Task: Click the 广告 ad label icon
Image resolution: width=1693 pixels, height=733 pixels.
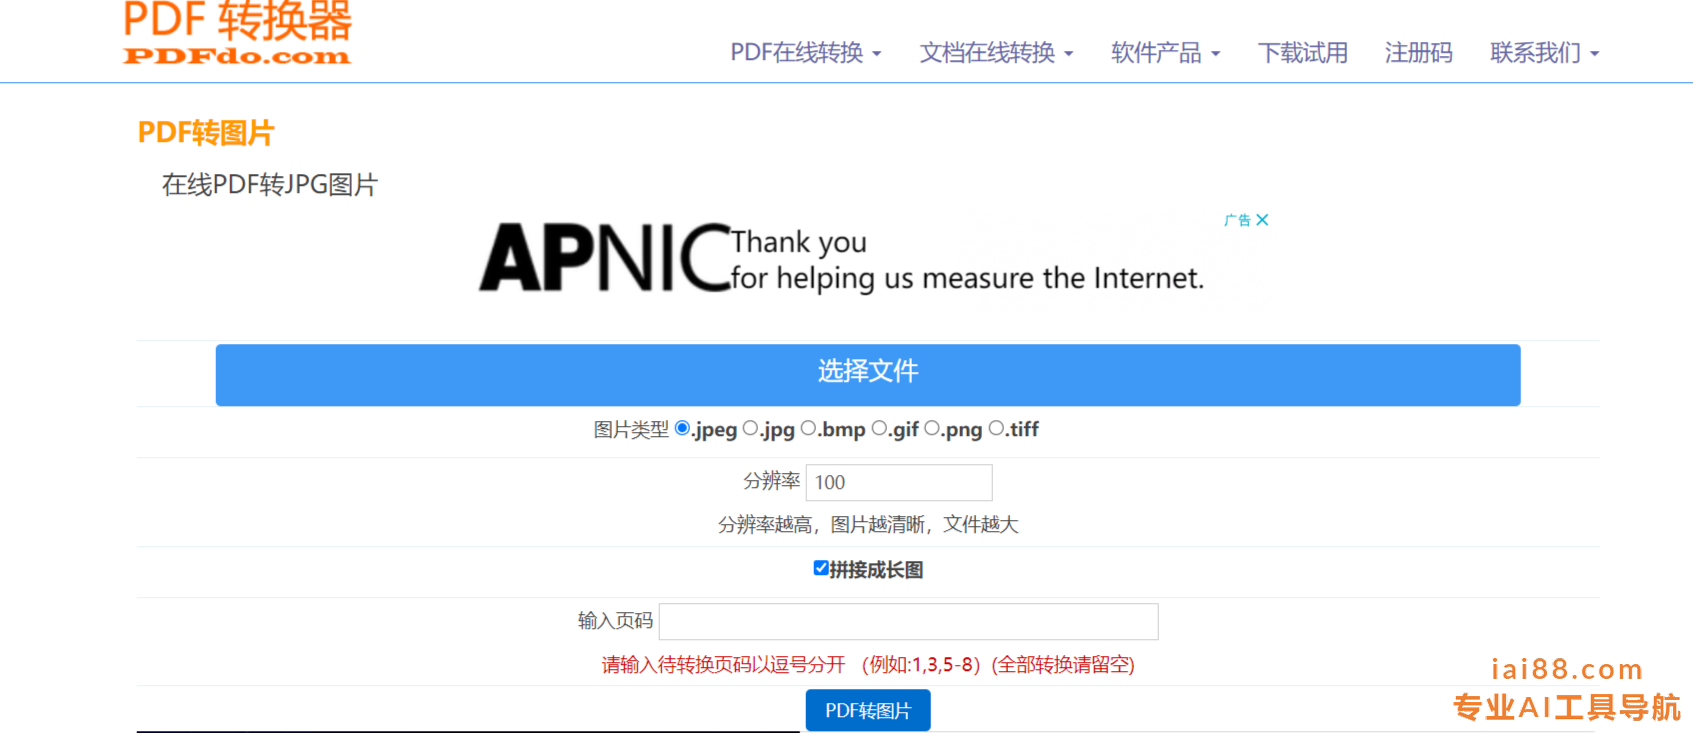Action: coord(1237,220)
